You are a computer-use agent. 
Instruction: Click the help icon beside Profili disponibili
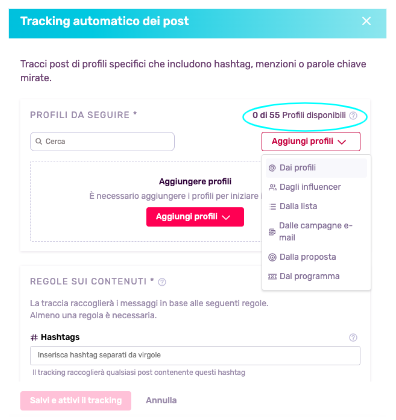(353, 116)
